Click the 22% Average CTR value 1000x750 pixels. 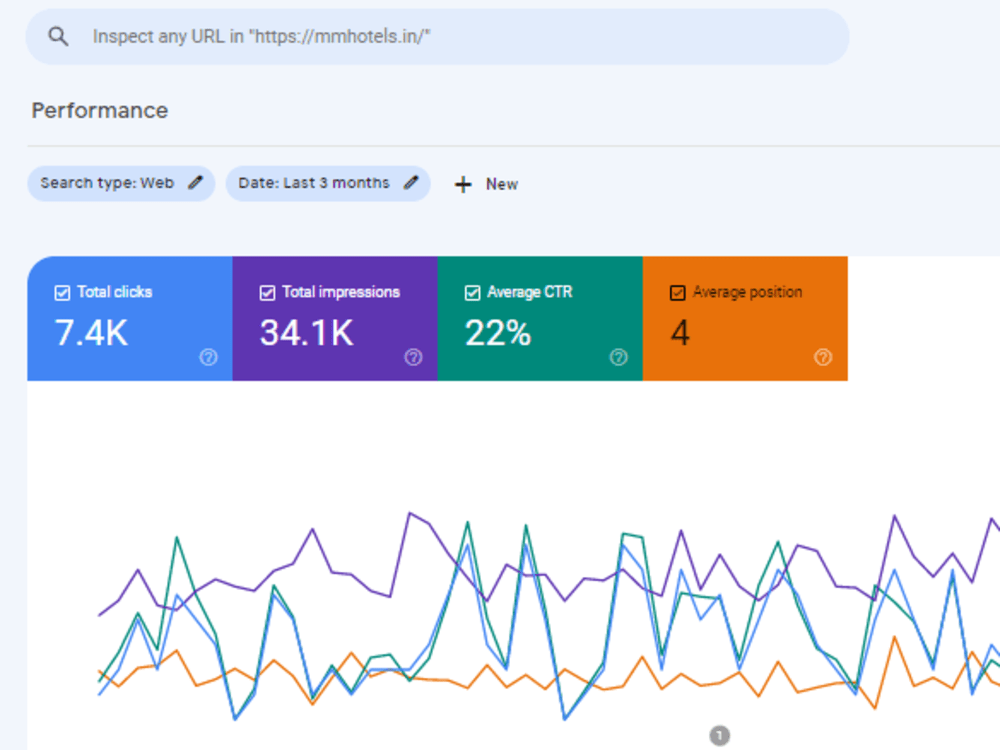pos(498,333)
